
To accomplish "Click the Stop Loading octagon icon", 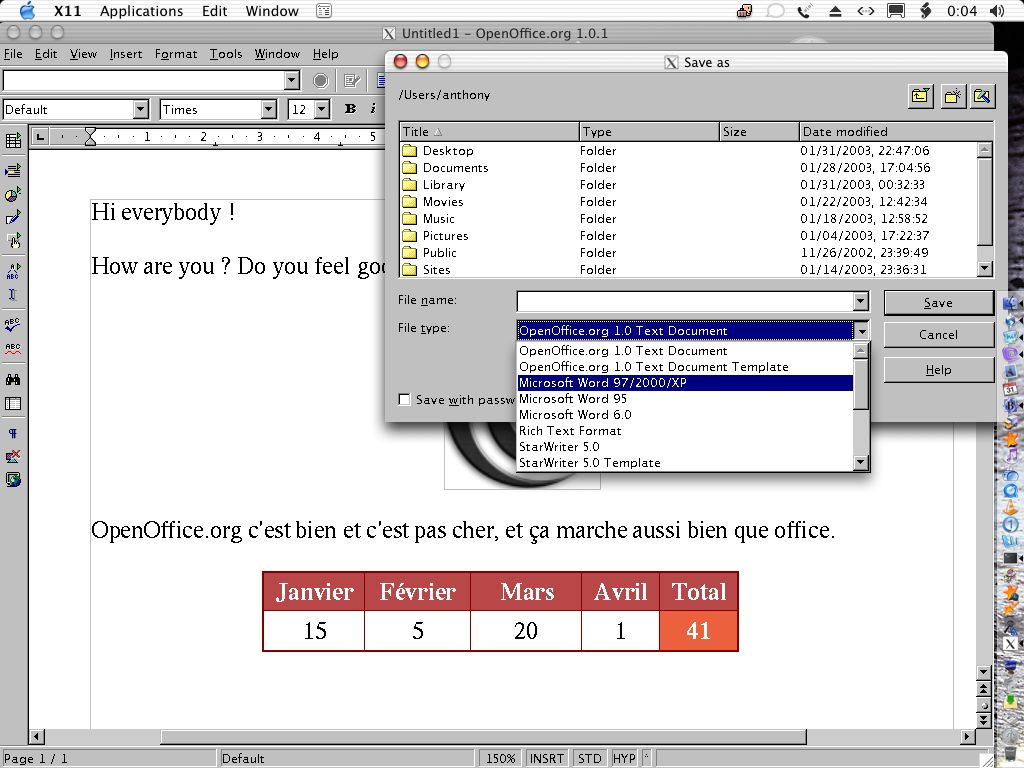I will (320, 80).
